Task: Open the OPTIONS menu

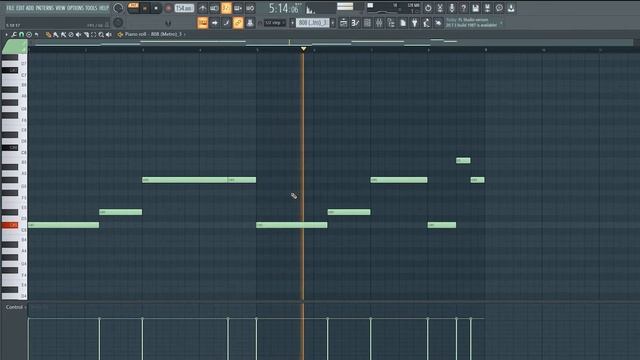Action: 75,8
